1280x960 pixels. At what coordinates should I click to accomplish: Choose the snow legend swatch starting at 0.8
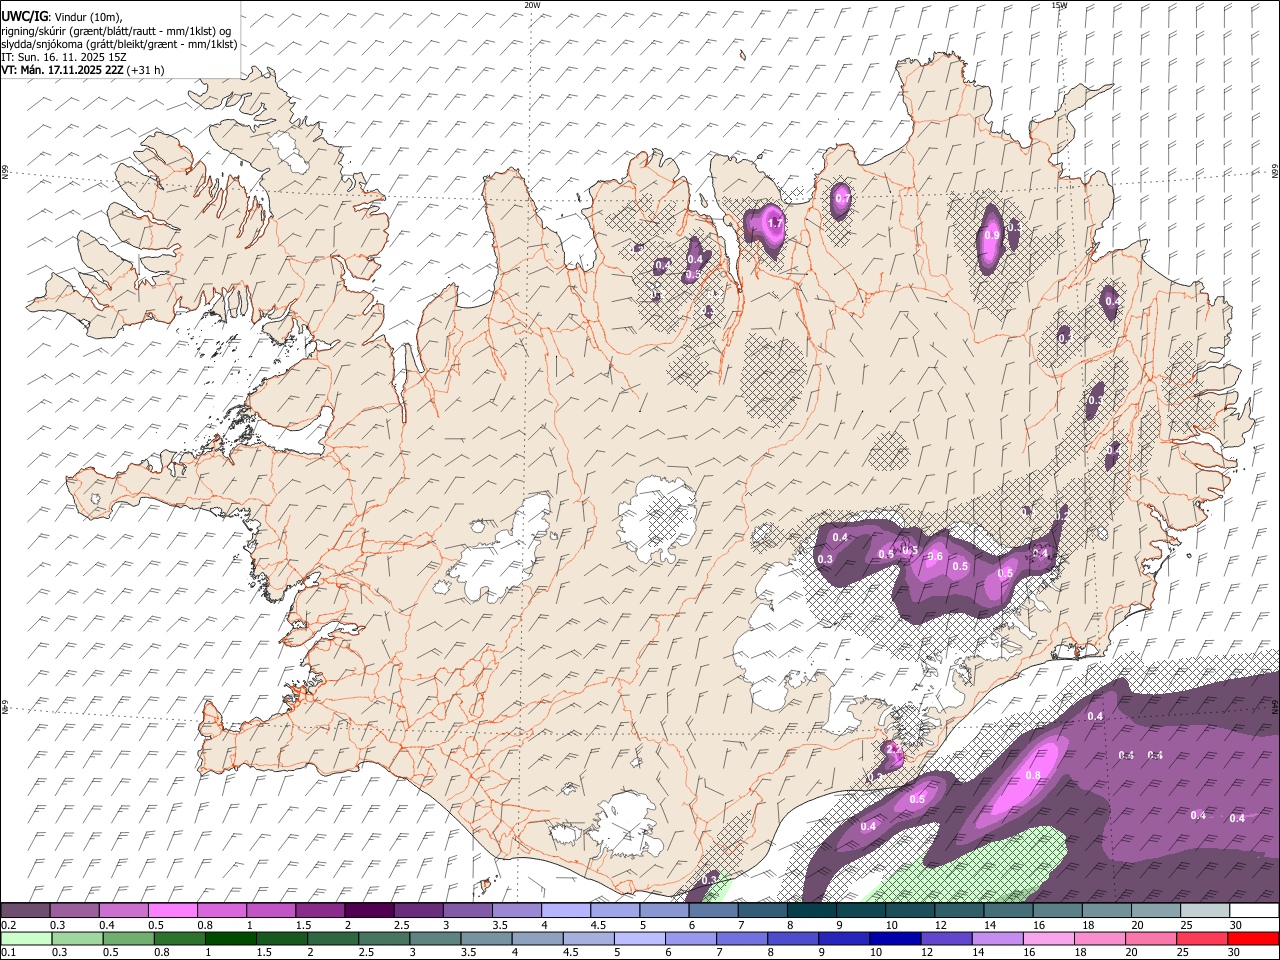(221, 910)
